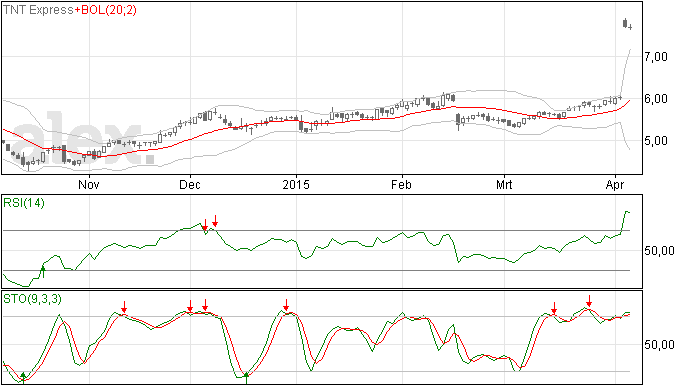Click the 50,00 label on RSI panel
The width and height of the screenshot is (690, 387).
click(x=659, y=251)
